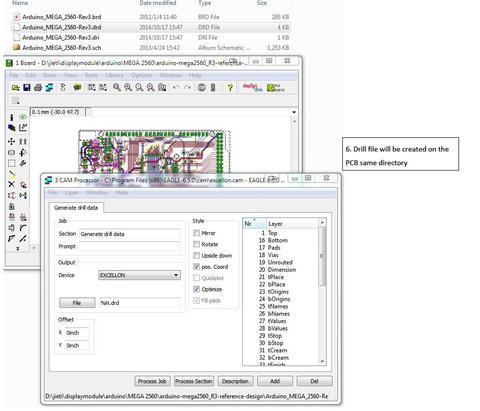Screen dimensions: 480x411
Task: Open the Library menu in Board window
Action: pyautogui.click(x=114, y=75)
